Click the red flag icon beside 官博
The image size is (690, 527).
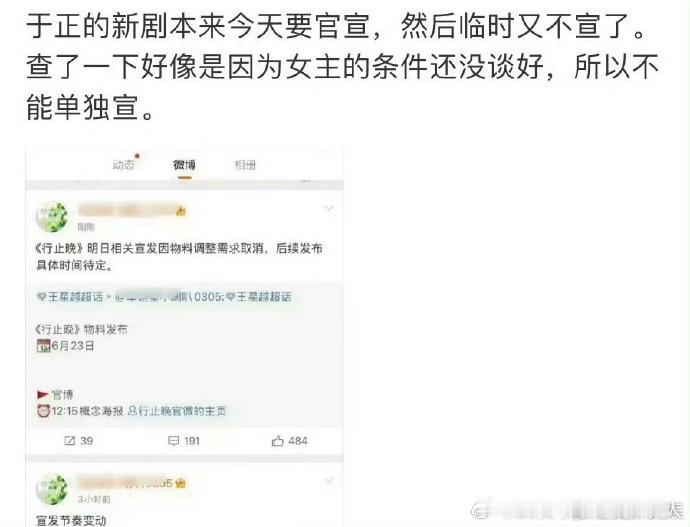[43, 395]
